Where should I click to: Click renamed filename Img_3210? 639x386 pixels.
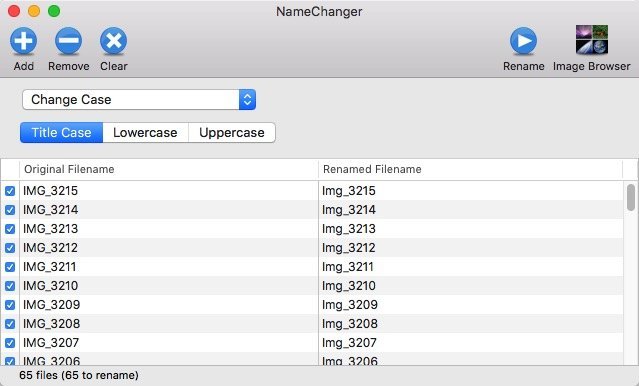348,286
